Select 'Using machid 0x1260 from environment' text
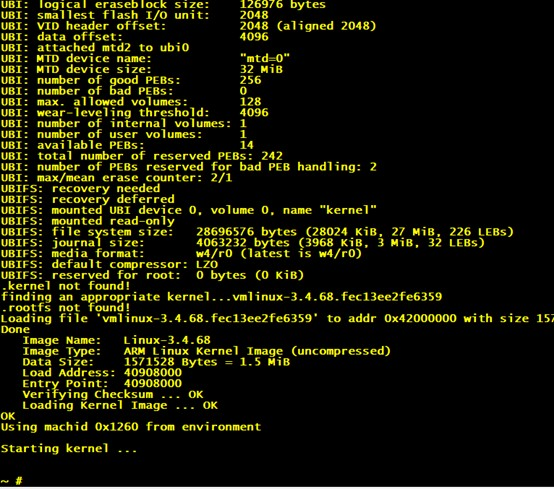 [x=131, y=427]
